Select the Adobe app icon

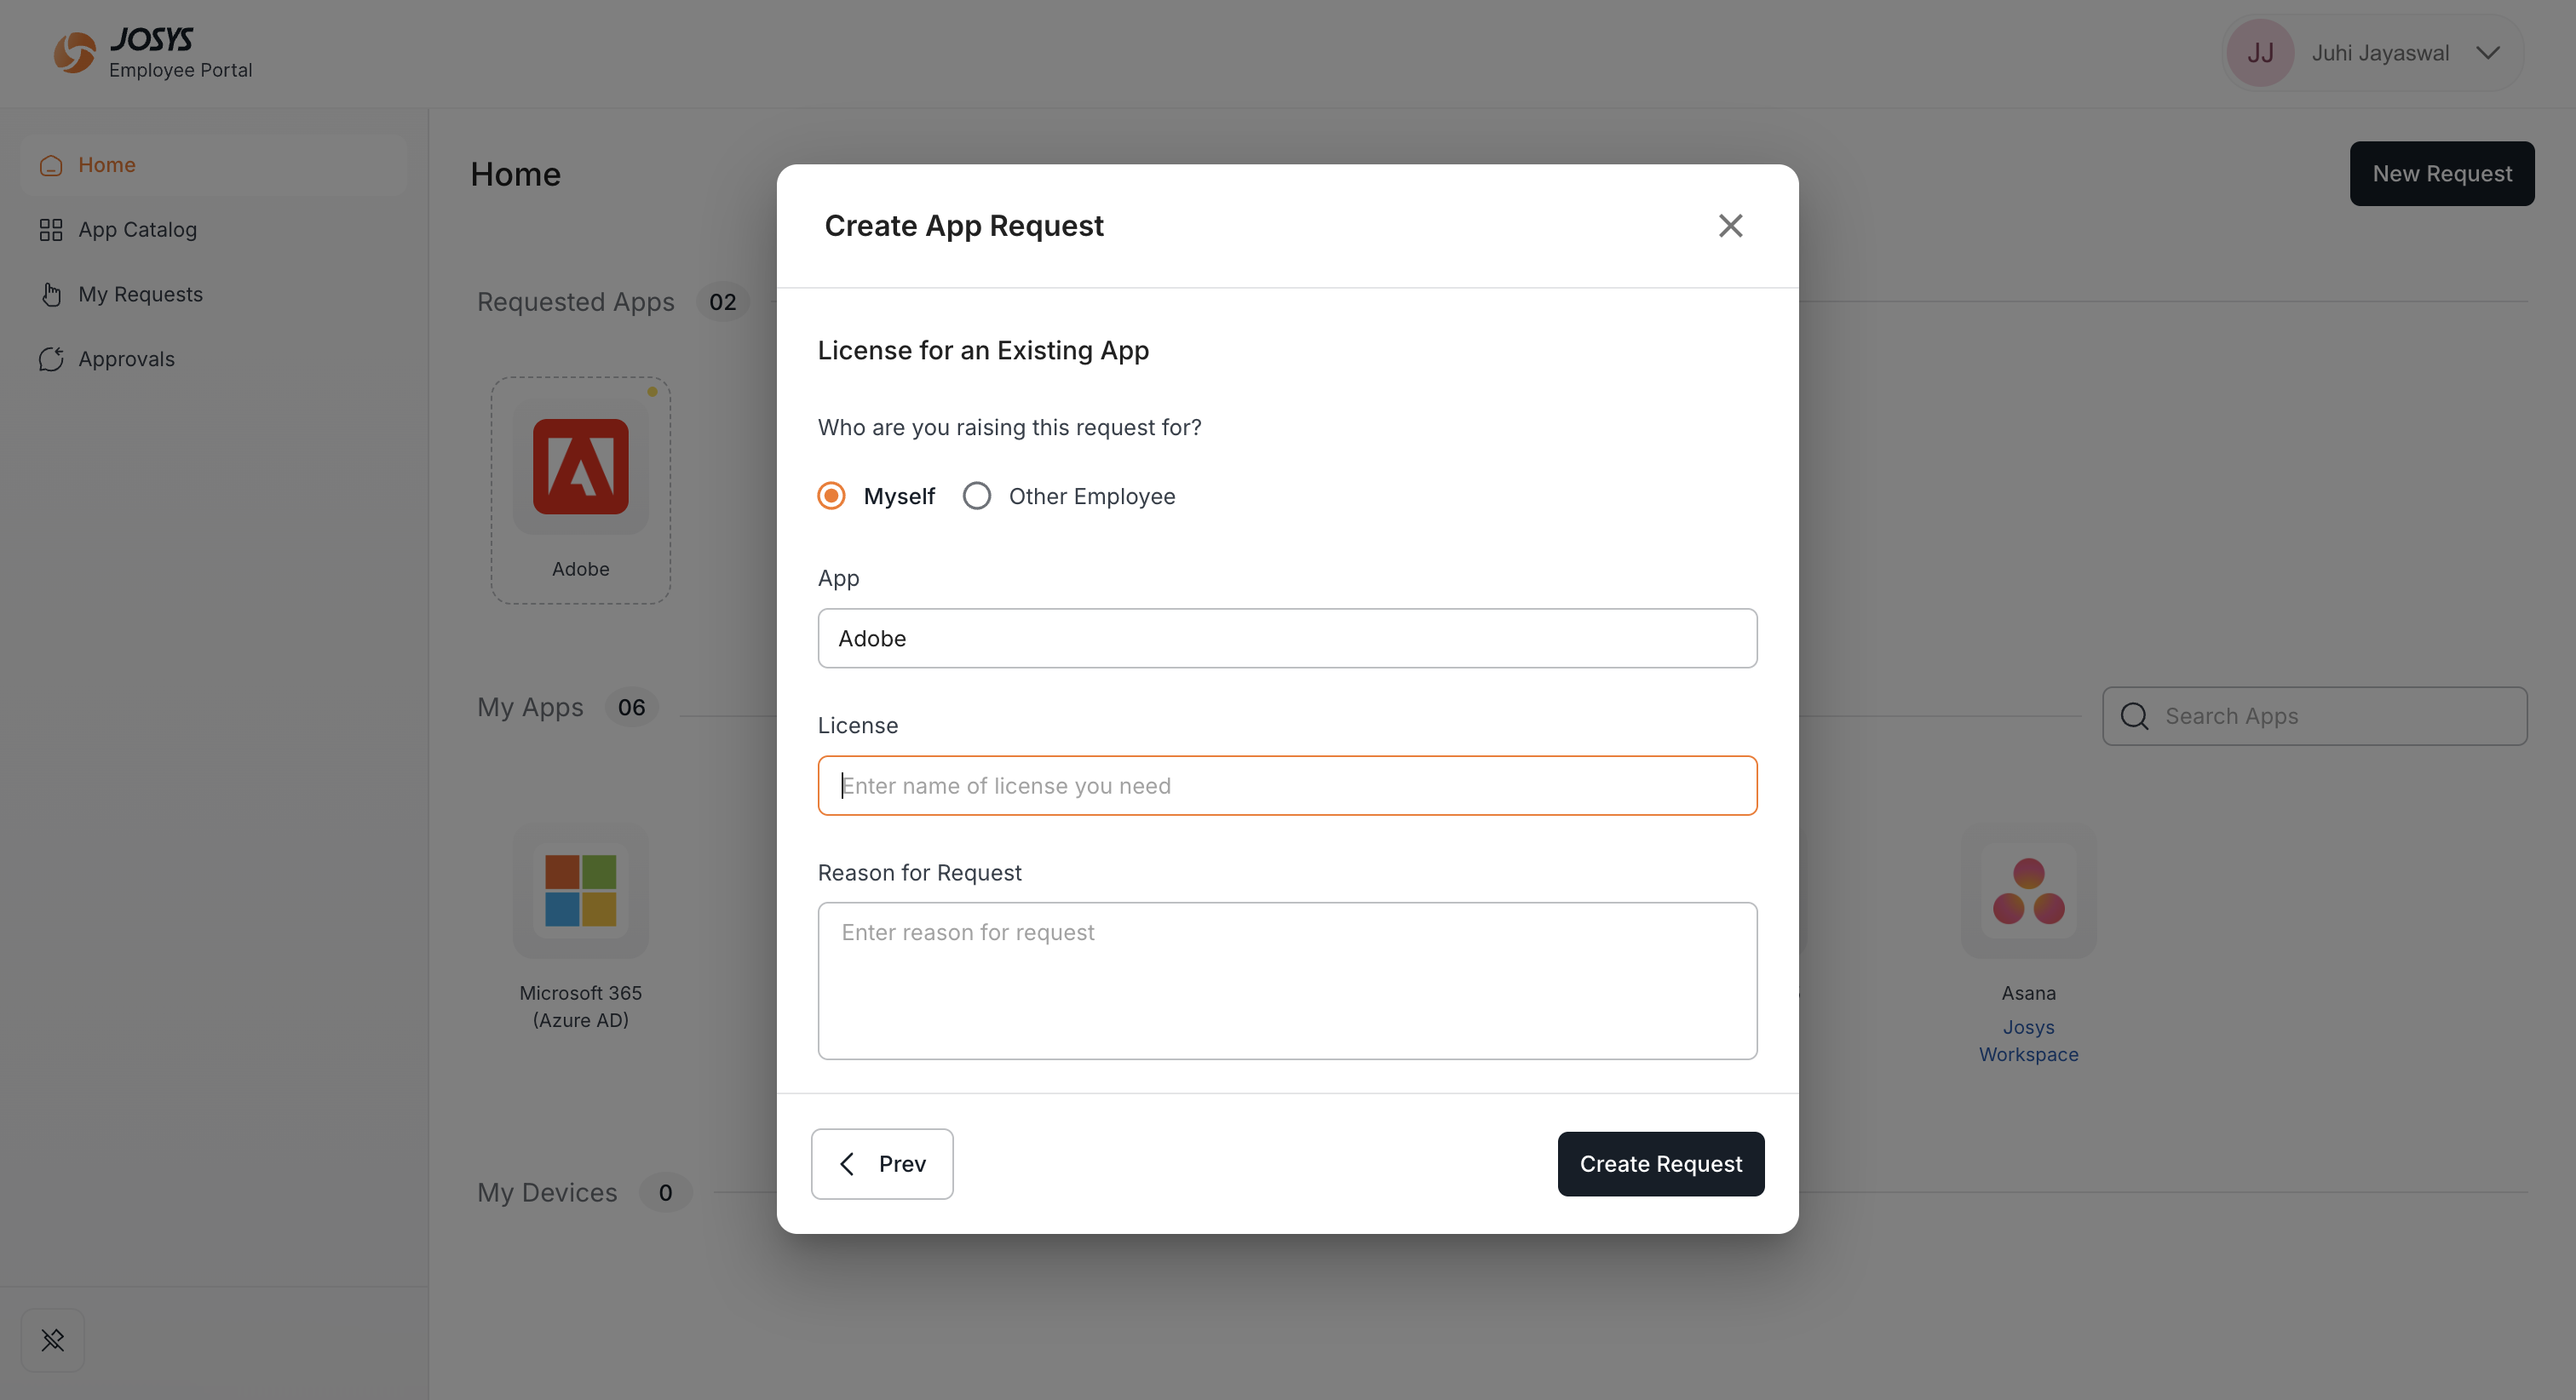click(x=581, y=467)
